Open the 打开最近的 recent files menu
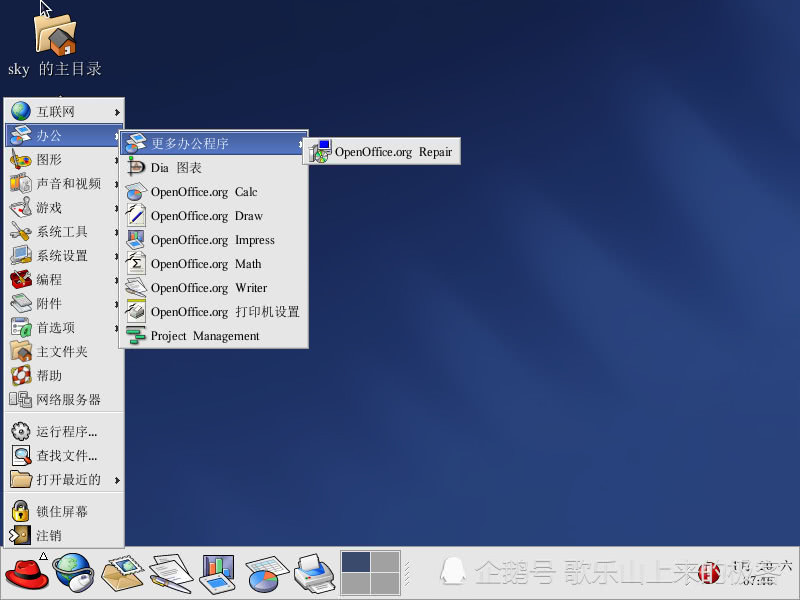Image resolution: width=800 pixels, height=600 pixels. tap(64, 480)
